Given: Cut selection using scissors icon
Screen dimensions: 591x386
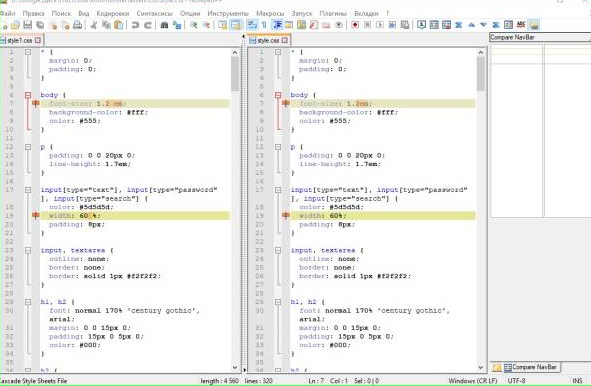Looking at the screenshot, I should [x=93, y=25].
